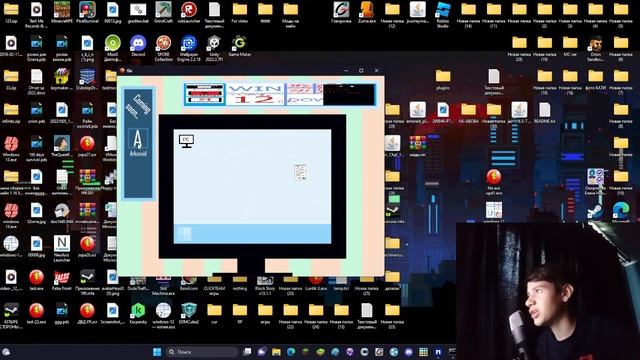Open the EDMCube2 desktop shortcut
This screenshot has height=360, width=640.
(189, 313)
